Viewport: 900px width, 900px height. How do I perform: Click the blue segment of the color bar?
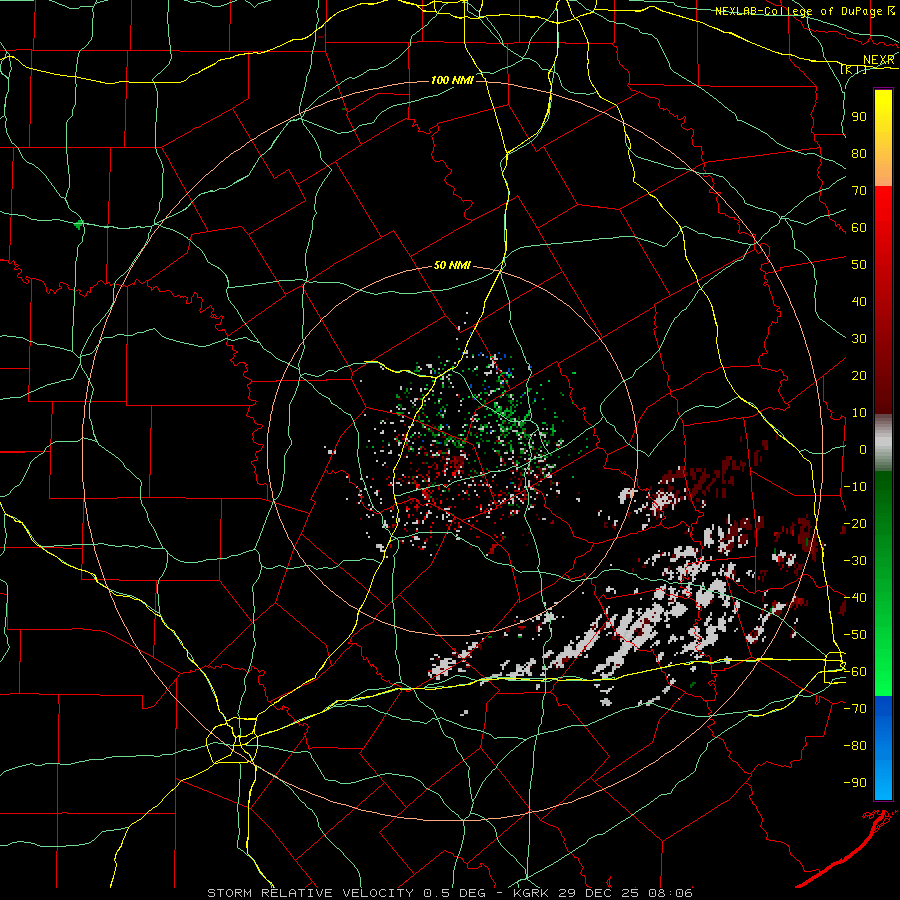883,748
